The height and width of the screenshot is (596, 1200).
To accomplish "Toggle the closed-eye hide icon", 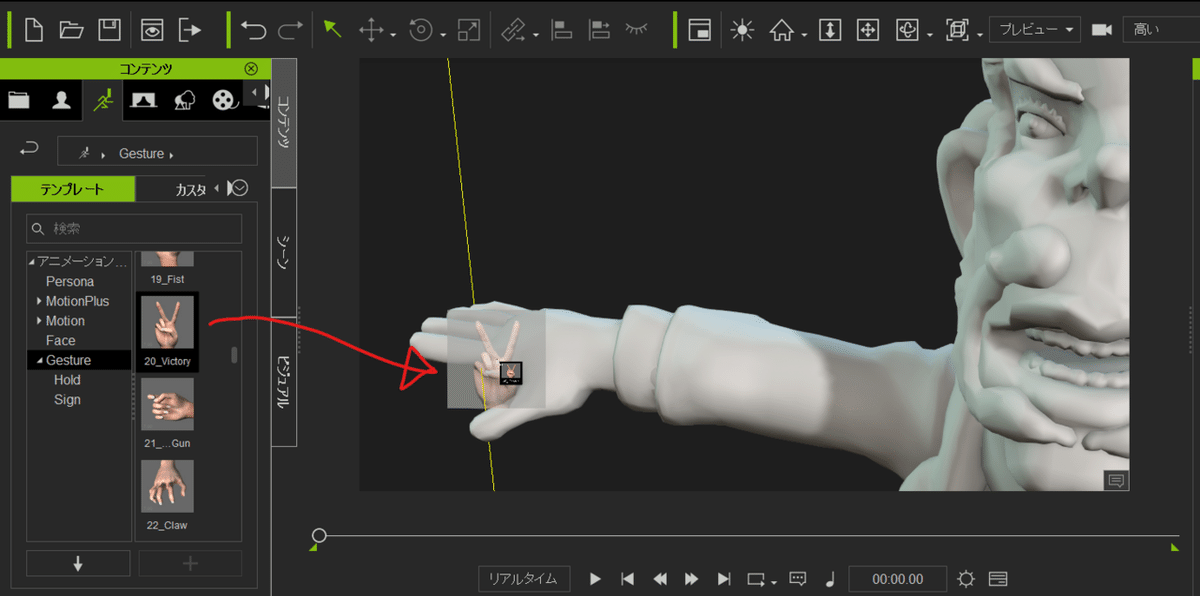I will (x=636, y=30).
